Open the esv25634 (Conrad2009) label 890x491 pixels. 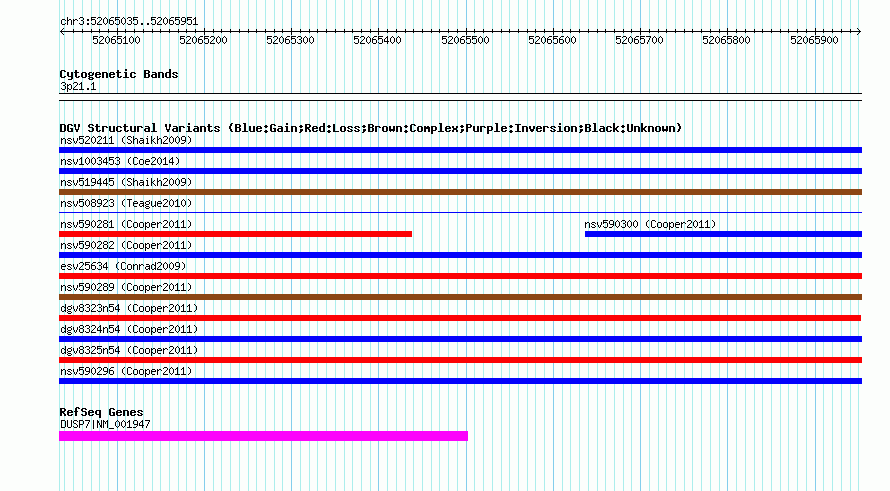pyautogui.click(x=123, y=266)
